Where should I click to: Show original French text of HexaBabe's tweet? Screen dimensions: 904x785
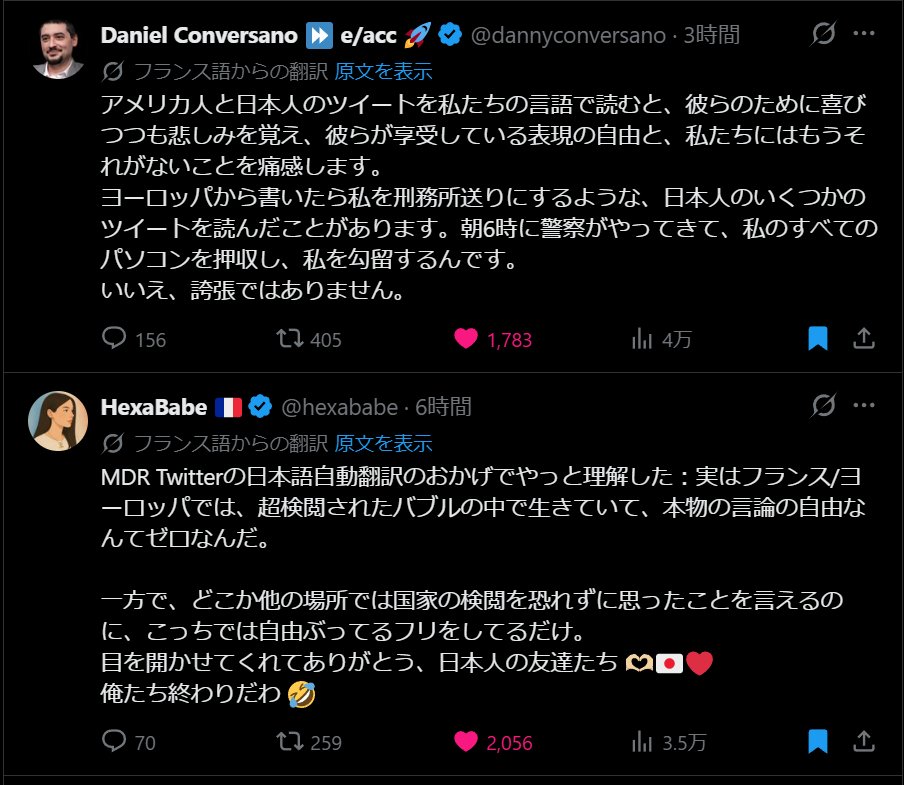(384, 442)
